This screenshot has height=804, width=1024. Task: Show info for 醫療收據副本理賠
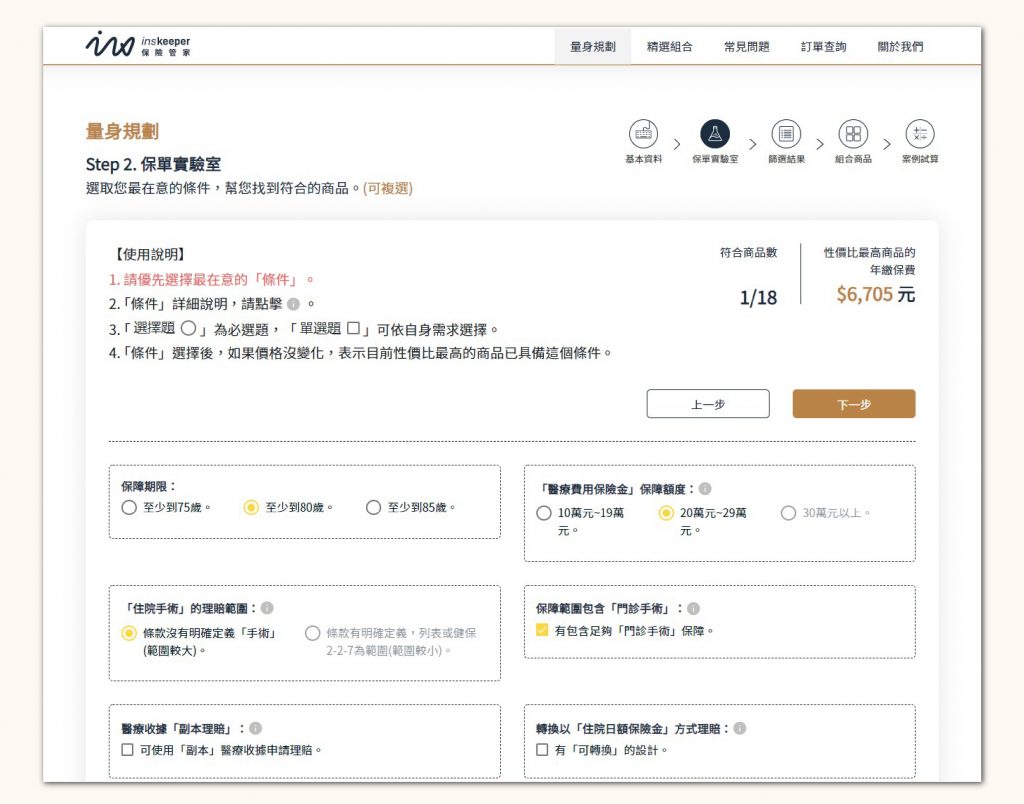255,728
